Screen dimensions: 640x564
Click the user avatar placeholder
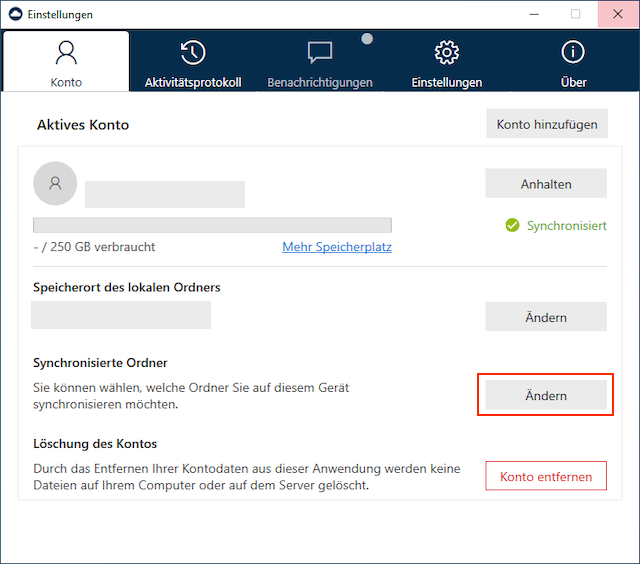[55, 183]
